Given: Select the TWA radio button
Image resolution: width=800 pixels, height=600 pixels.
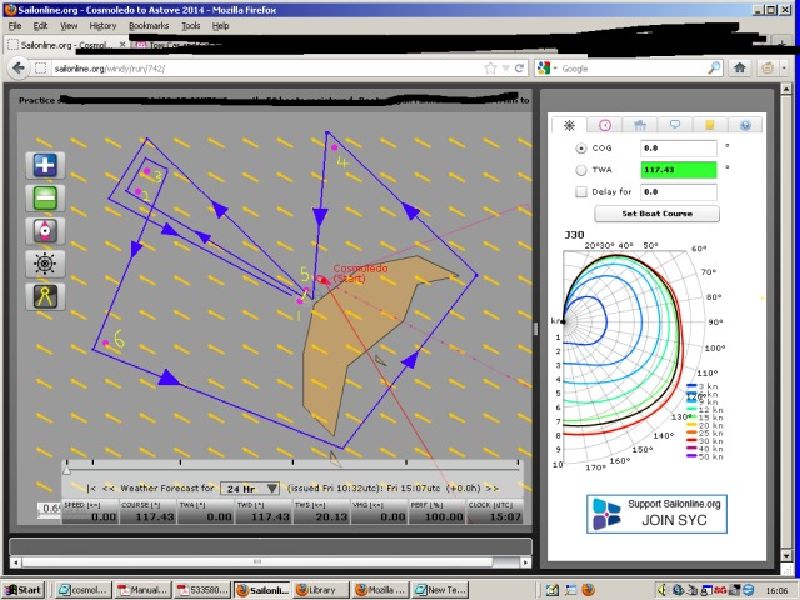Looking at the screenshot, I should click(581, 170).
